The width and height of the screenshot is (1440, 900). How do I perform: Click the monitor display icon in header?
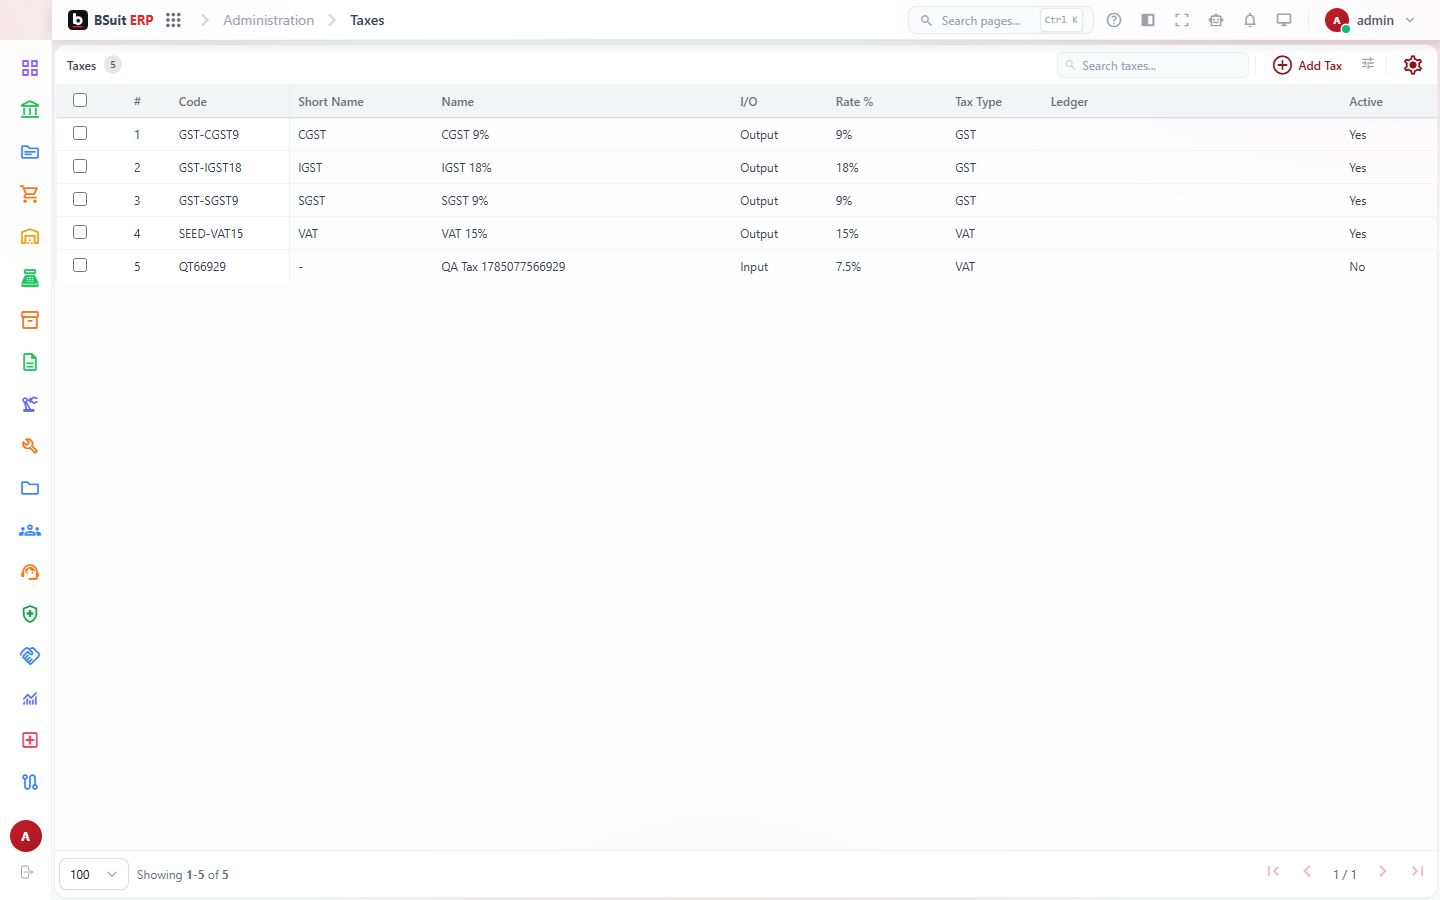point(1284,20)
